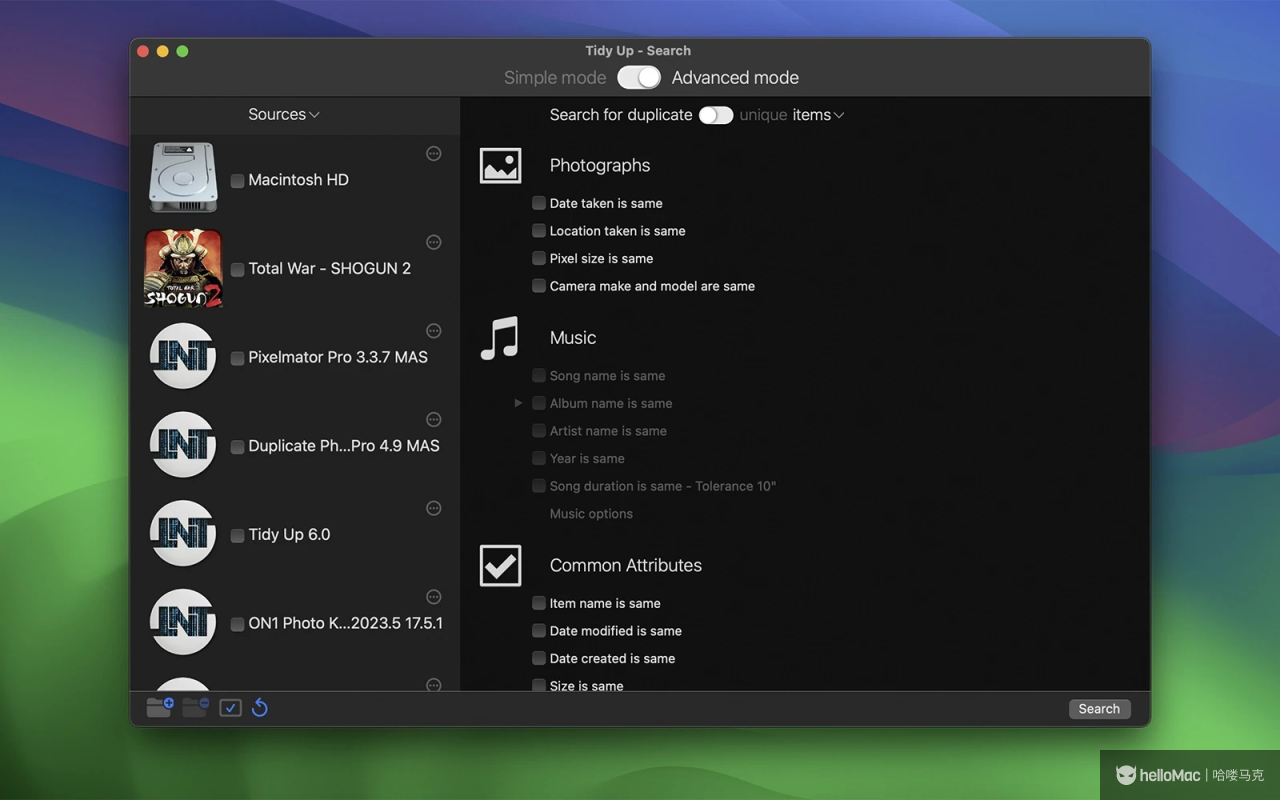Click the blue checkmark box icon in bottom bar

pyautogui.click(x=230, y=708)
